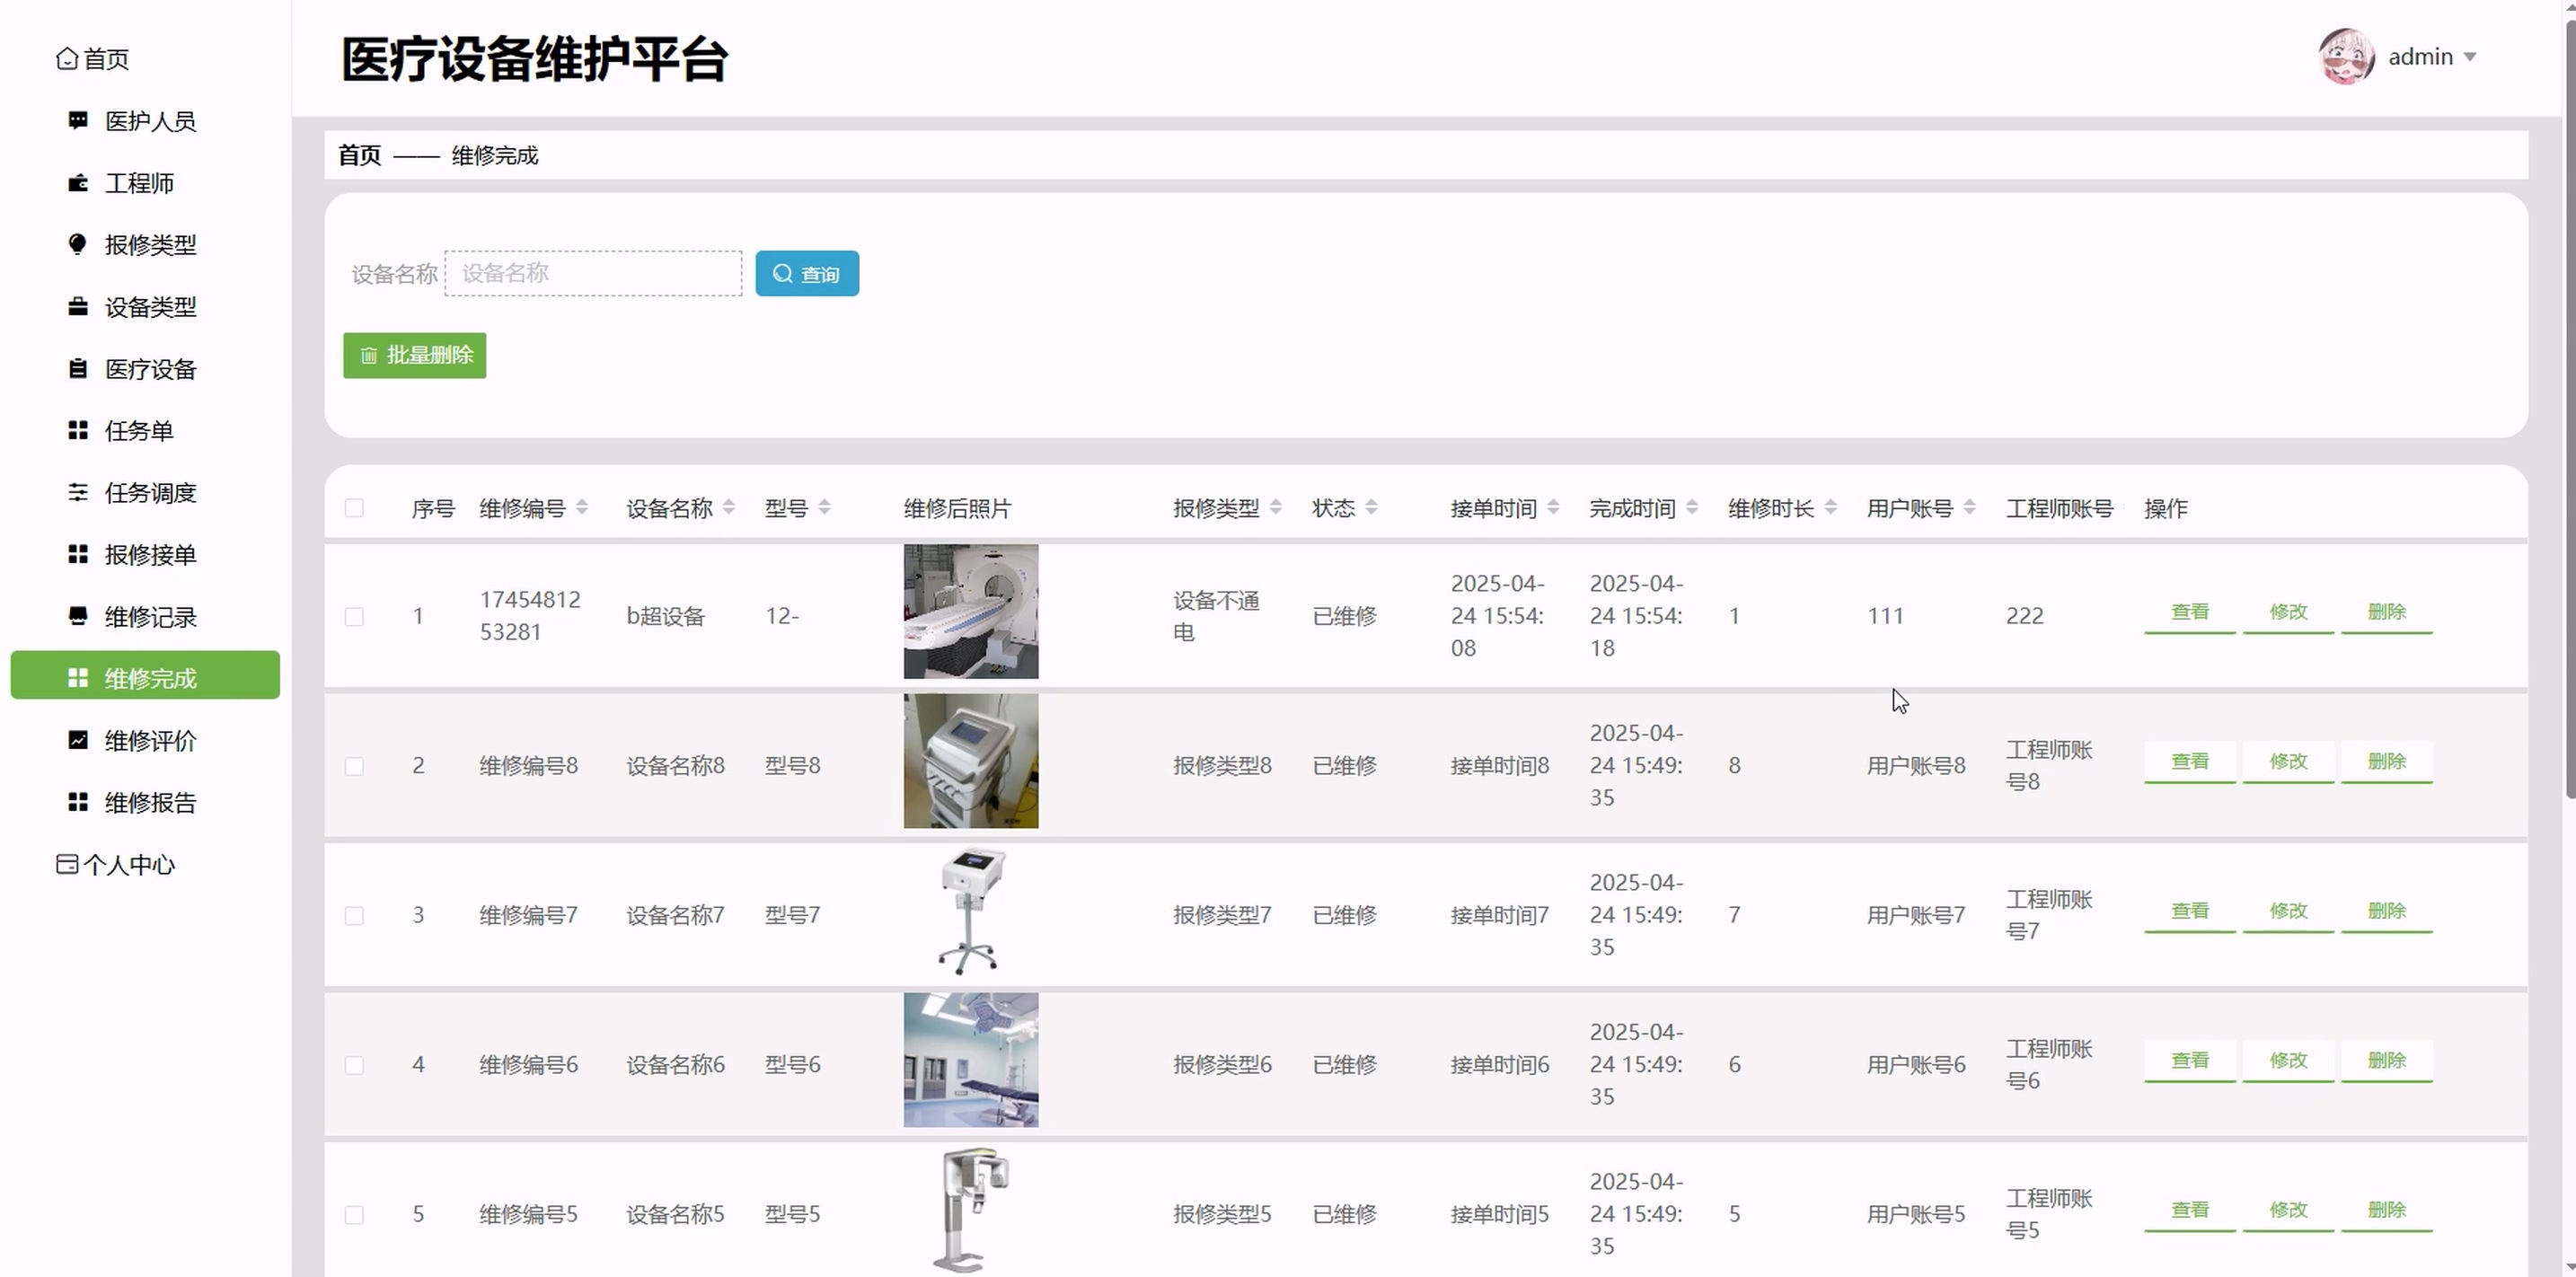Sort by 完成时间 column sort arrows
The width and height of the screenshot is (2576, 1277).
pos(1692,508)
